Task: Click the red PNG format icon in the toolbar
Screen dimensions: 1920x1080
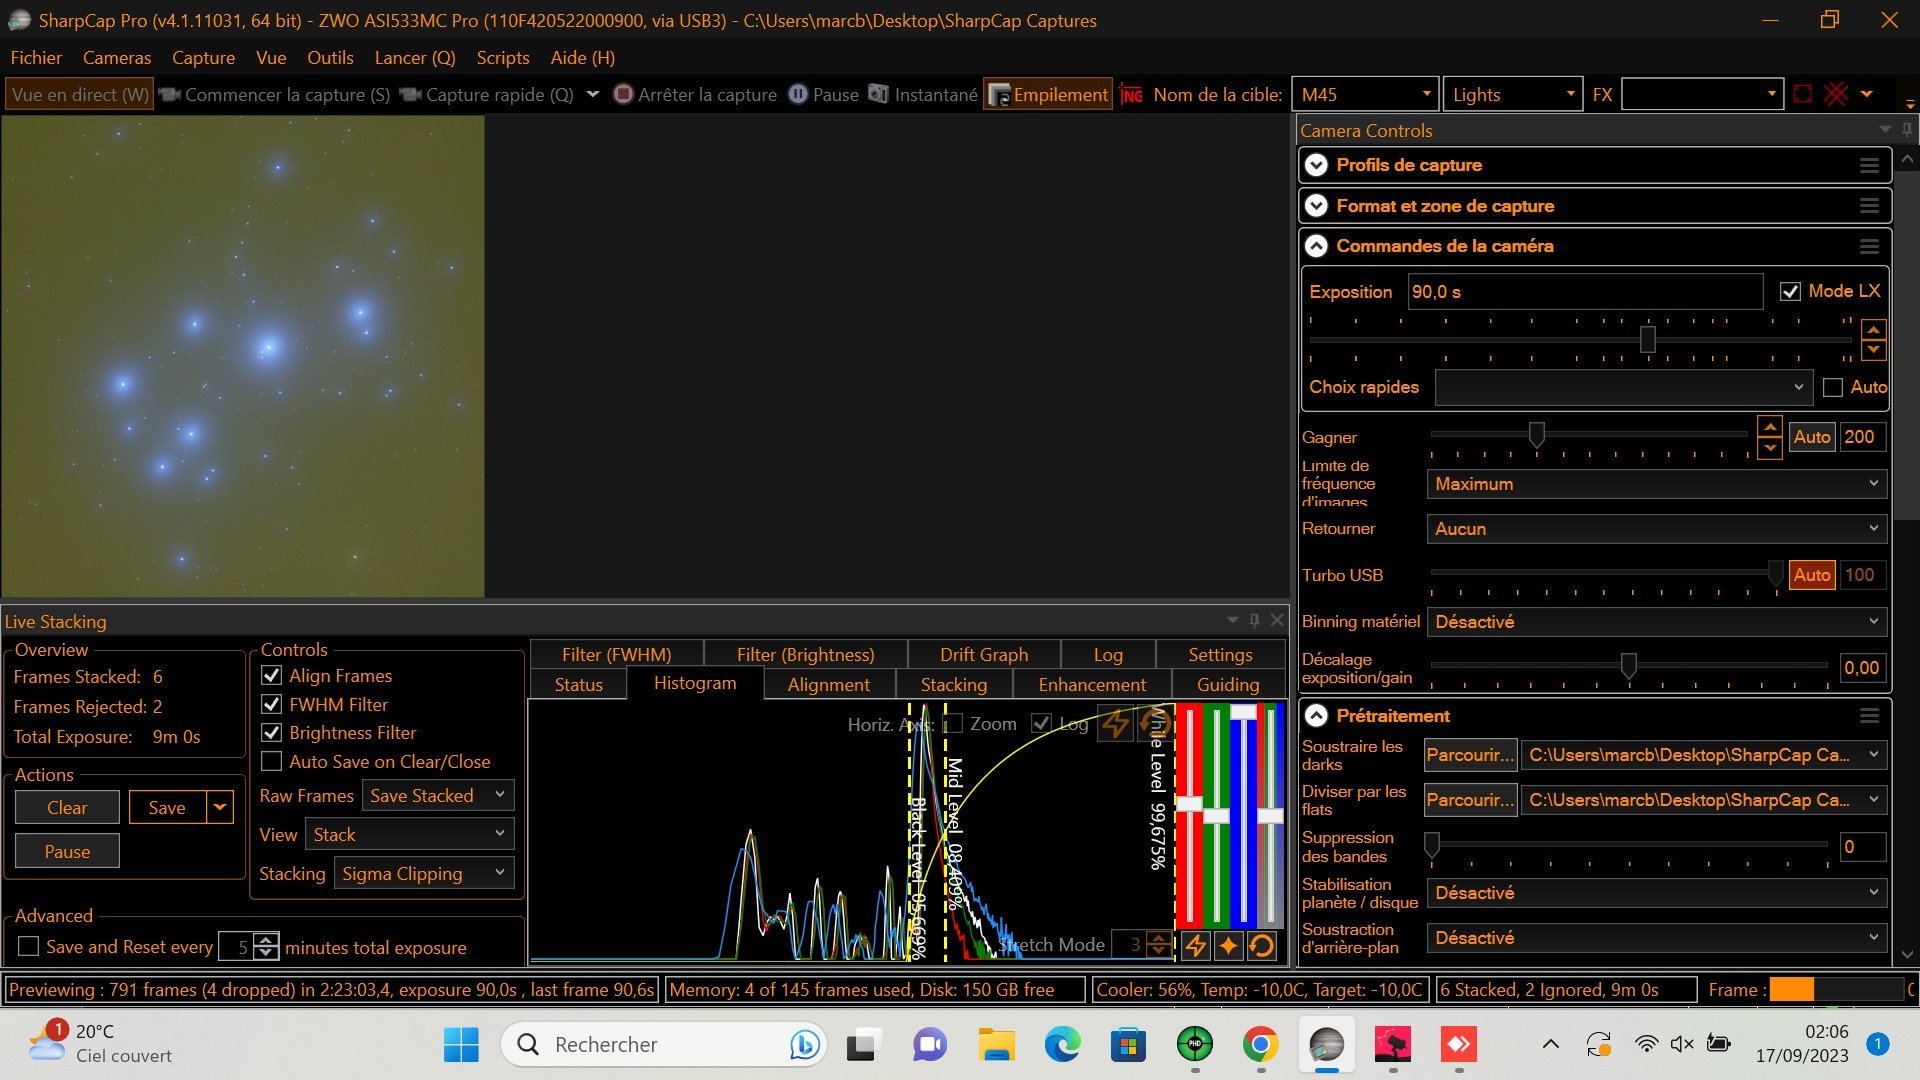Action: coord(1131,94)
